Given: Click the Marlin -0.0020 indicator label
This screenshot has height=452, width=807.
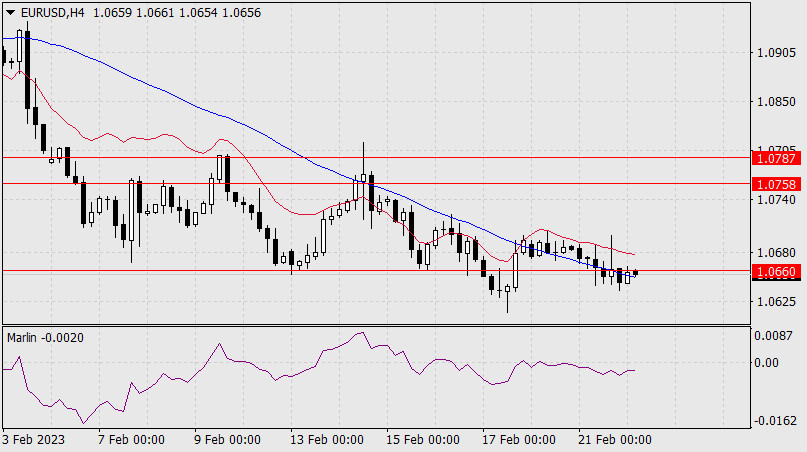Looking at the screenshot, I should tap(46, 338).
